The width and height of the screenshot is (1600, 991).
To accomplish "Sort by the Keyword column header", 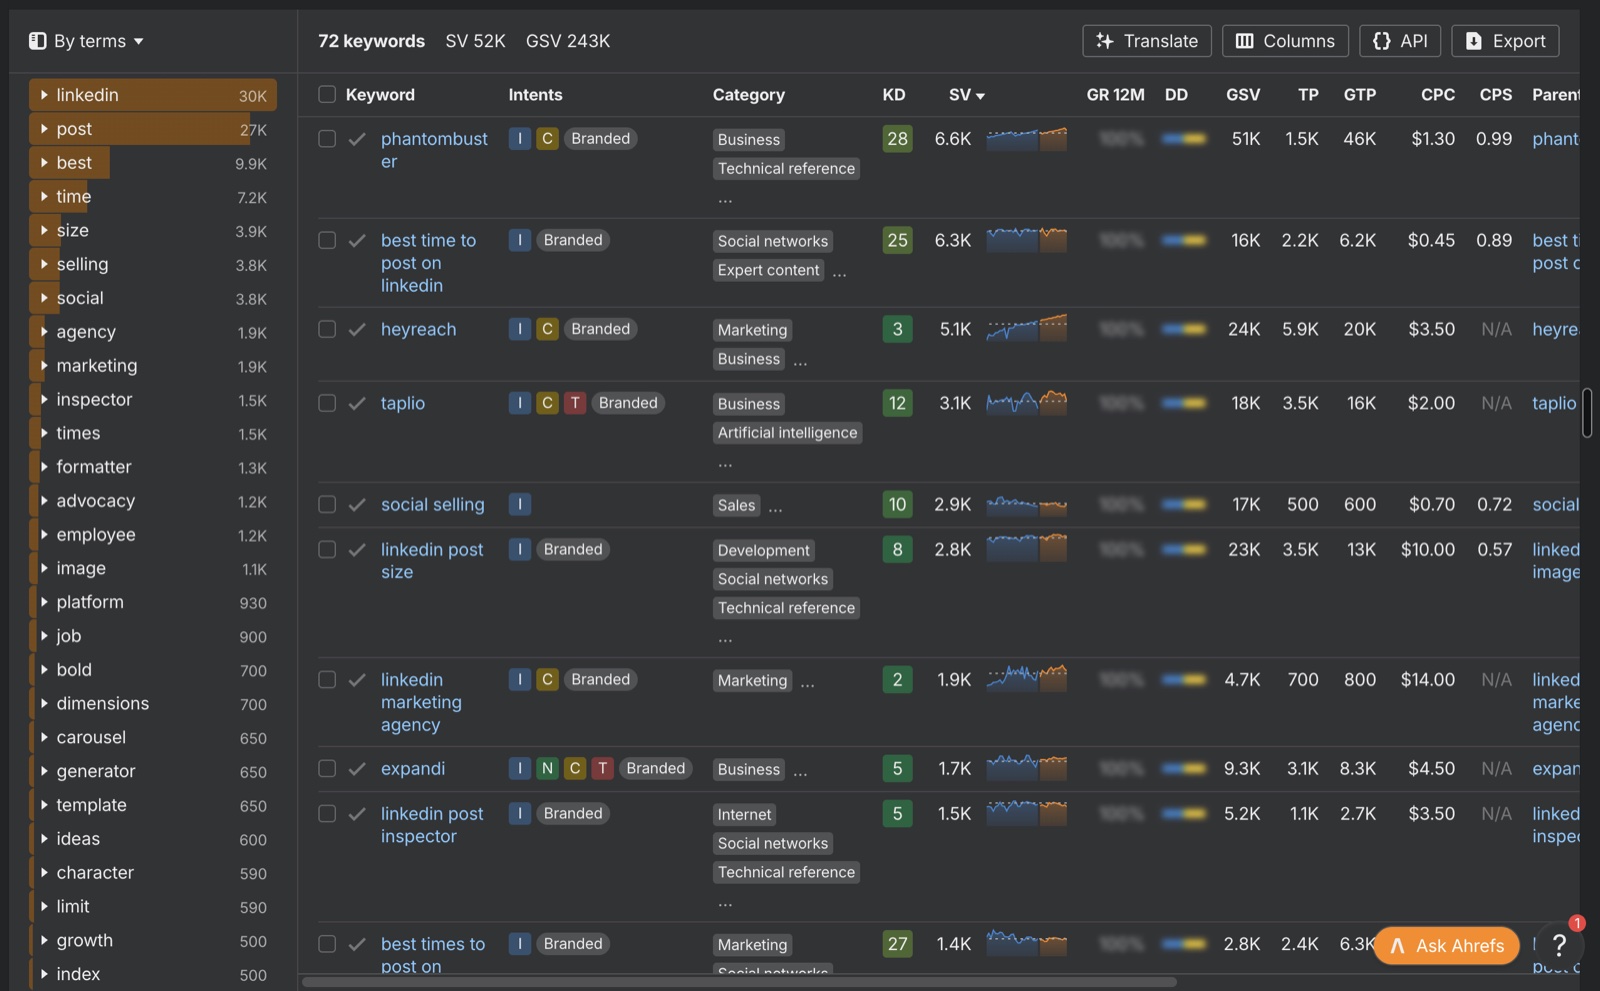I will (x=380, y=95).
